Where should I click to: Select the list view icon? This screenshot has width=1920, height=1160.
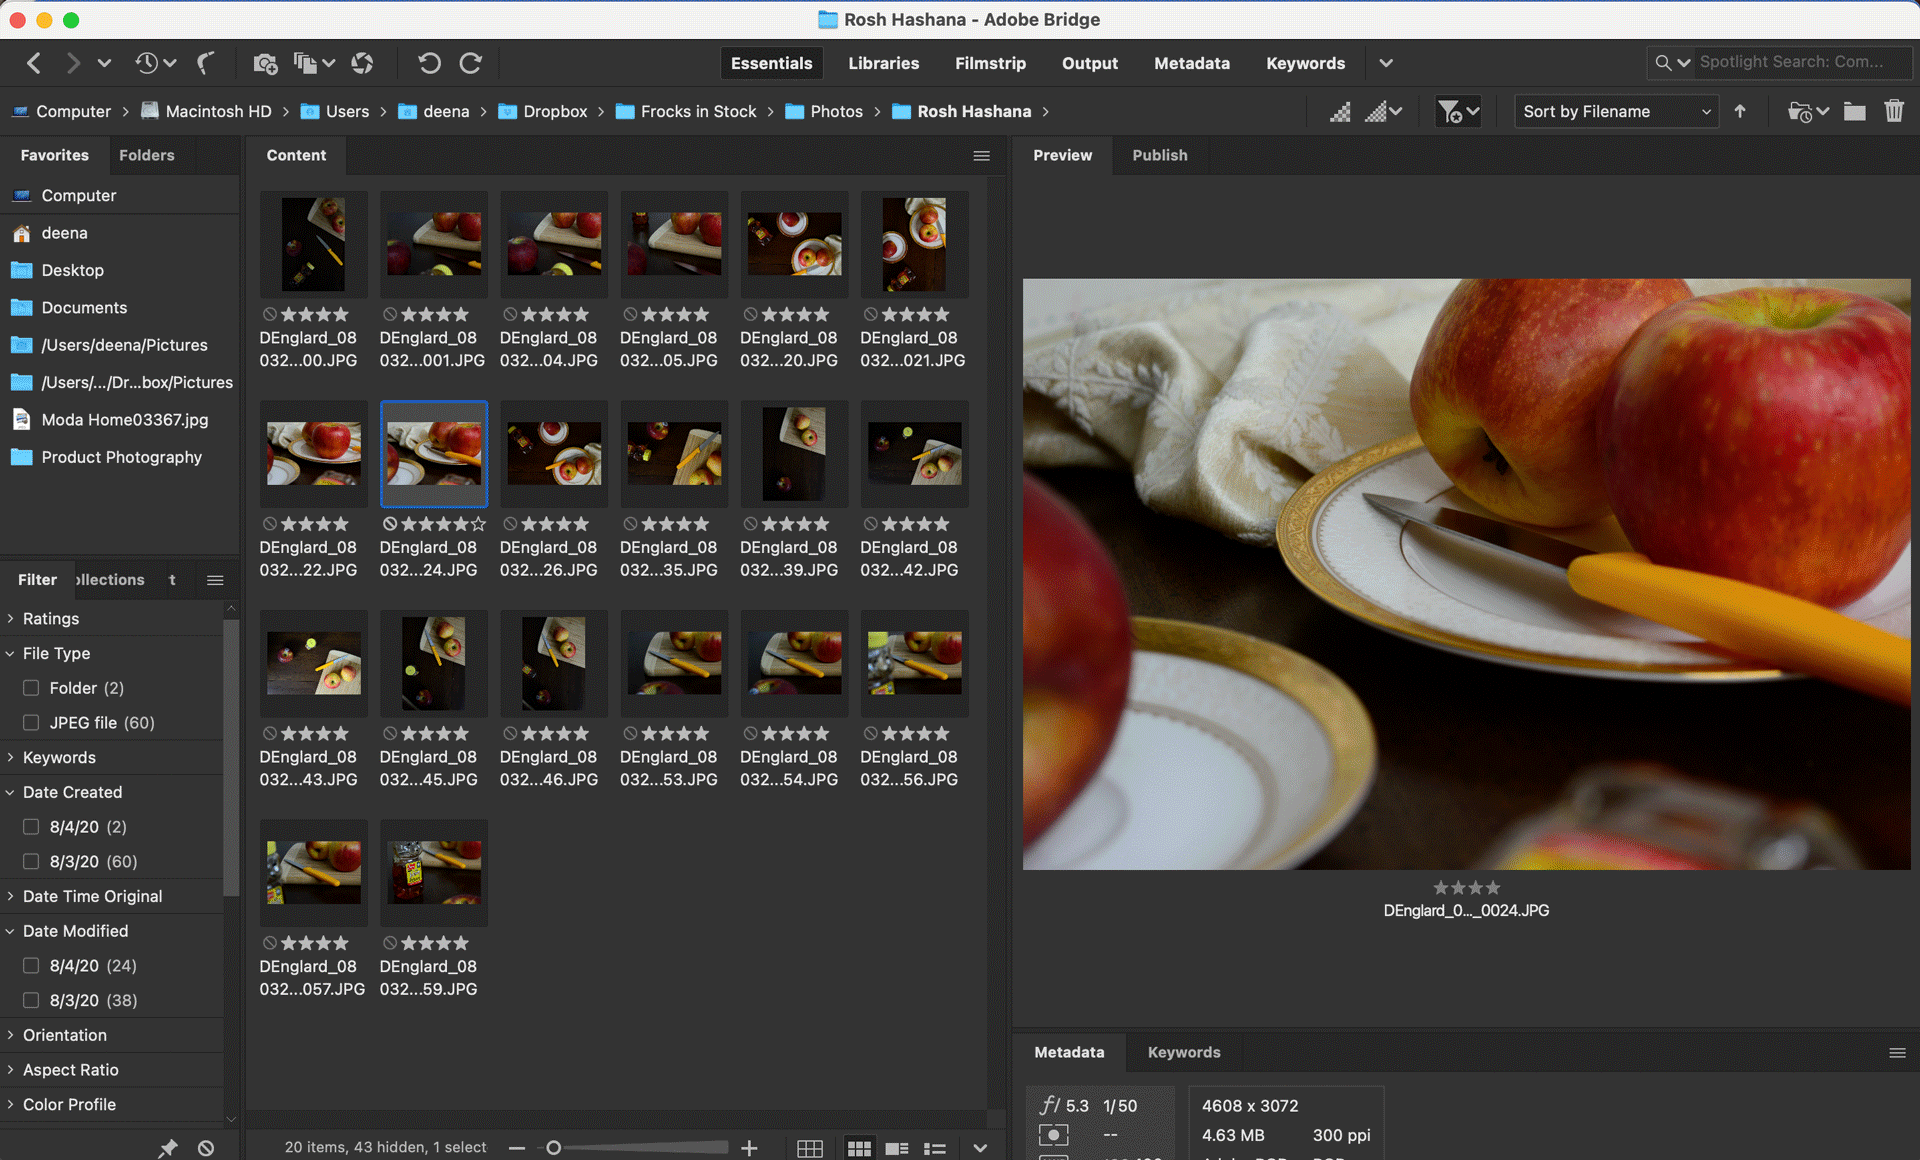click(x=935, y=1148)
